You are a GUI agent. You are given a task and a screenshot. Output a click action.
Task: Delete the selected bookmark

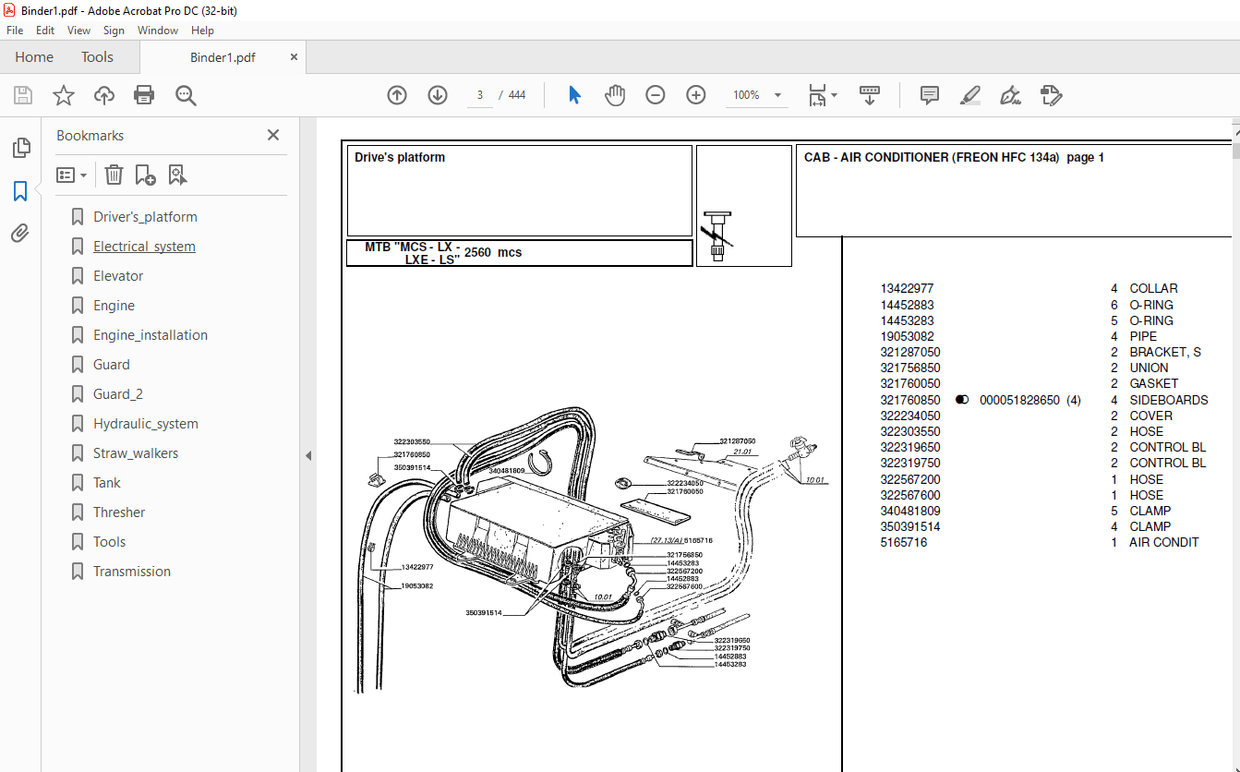(x=113, y=175)
